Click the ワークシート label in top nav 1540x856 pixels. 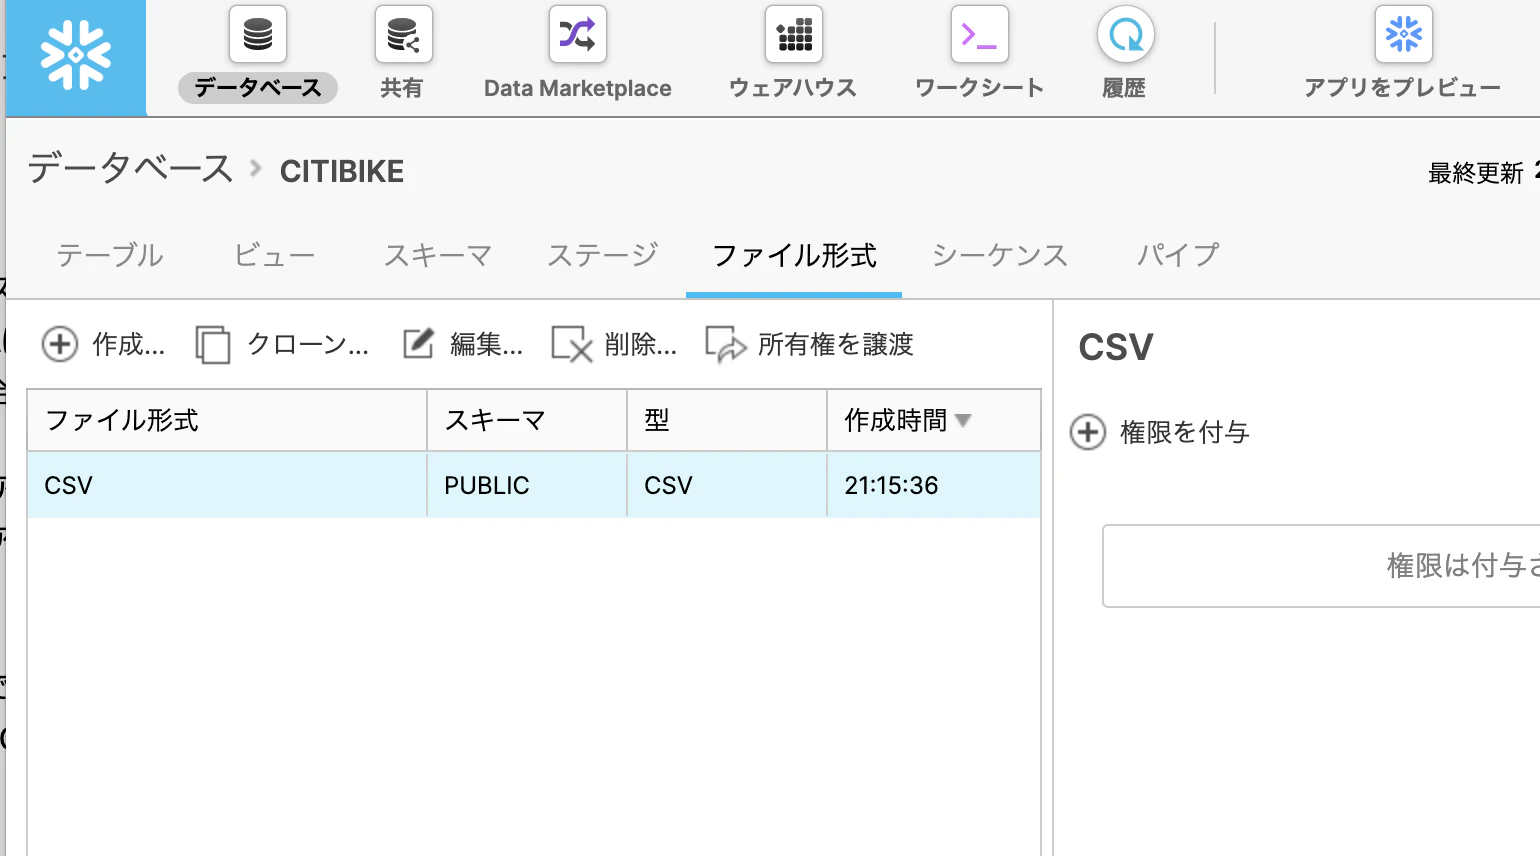(980, 88)
